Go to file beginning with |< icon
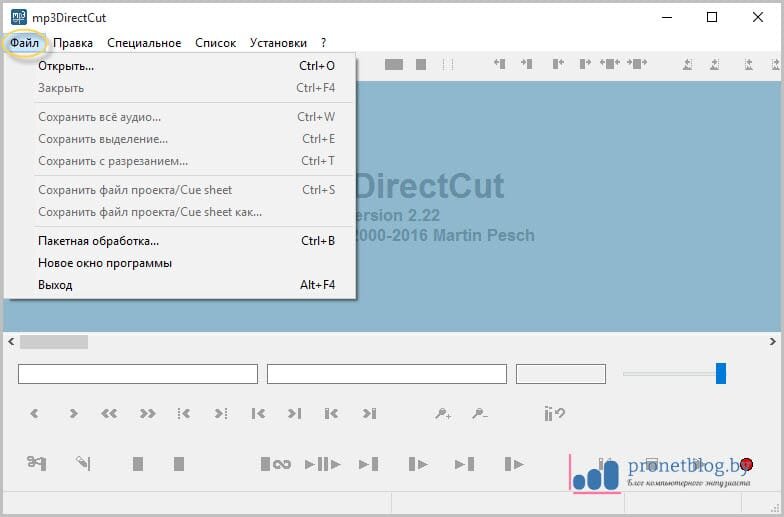784x517 pixels. [x=258, y=414]
